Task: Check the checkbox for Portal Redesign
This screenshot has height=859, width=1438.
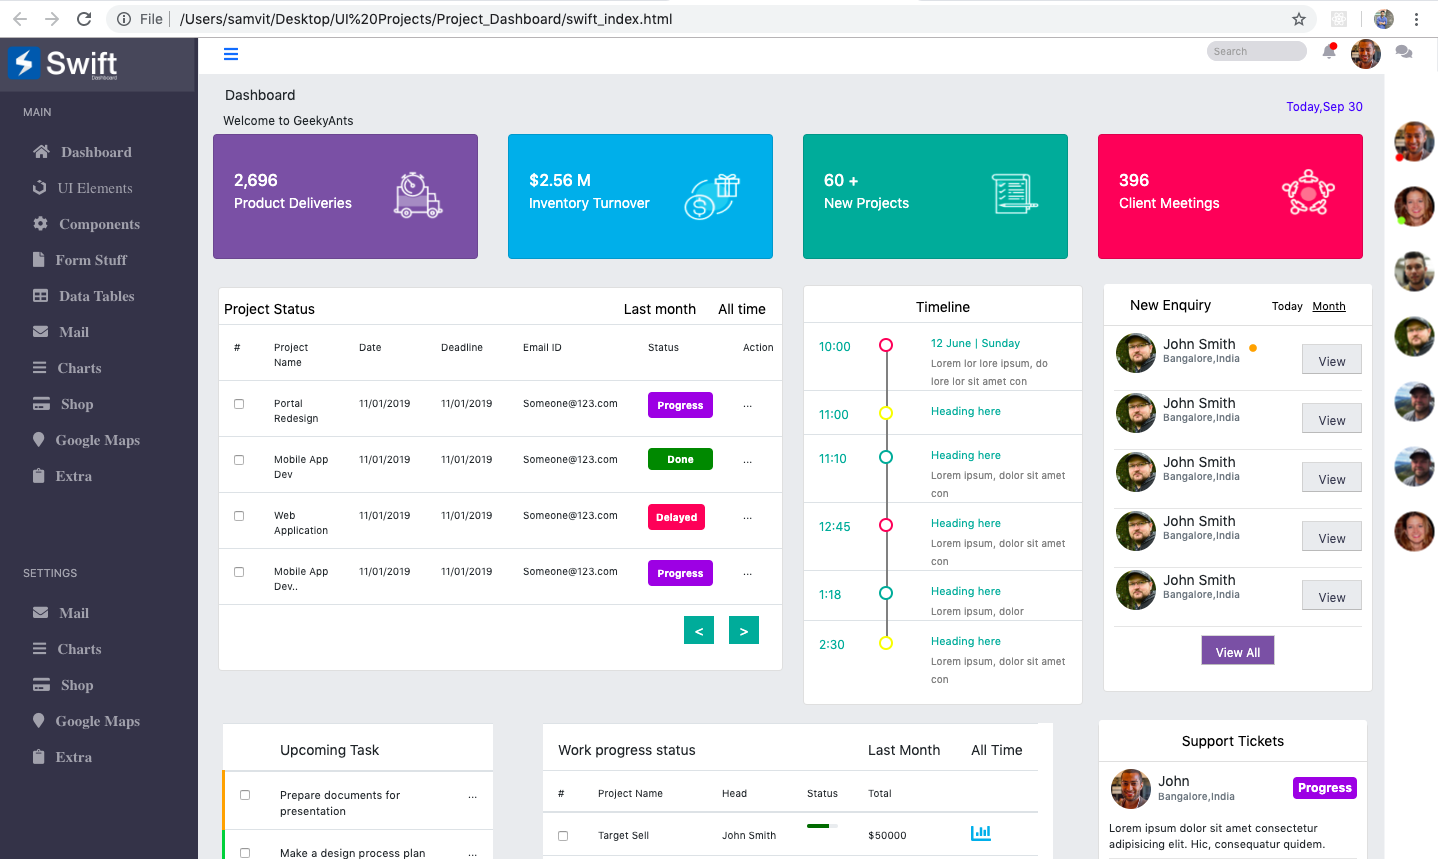Action: pos(237,403)
